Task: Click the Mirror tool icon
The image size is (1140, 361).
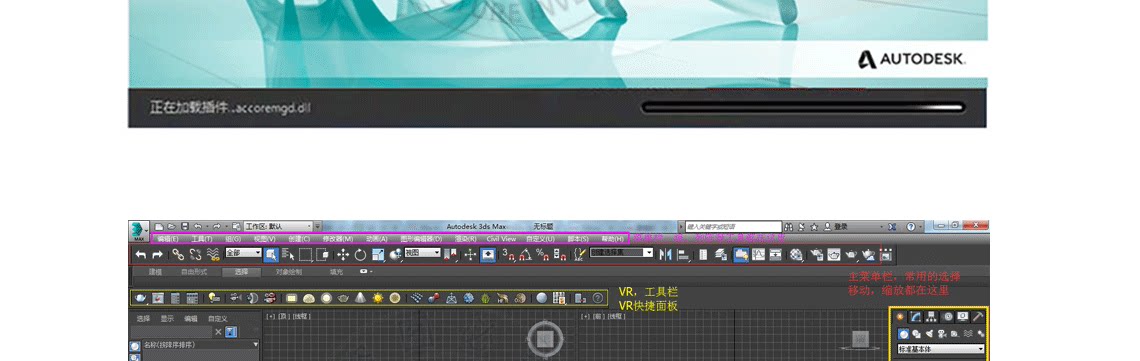Action: pos(665,255)
